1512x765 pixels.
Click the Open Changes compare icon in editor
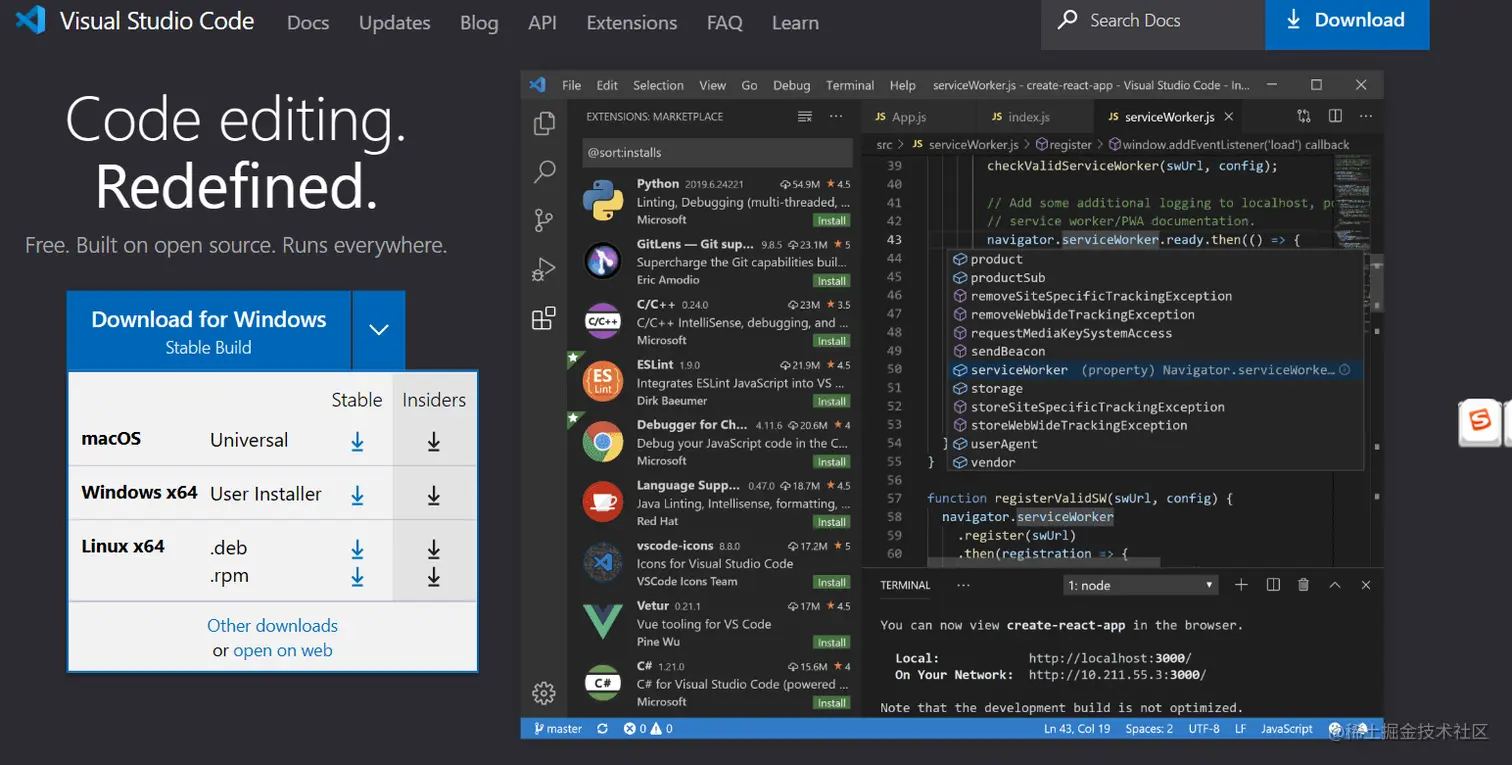click(1304, 116)
